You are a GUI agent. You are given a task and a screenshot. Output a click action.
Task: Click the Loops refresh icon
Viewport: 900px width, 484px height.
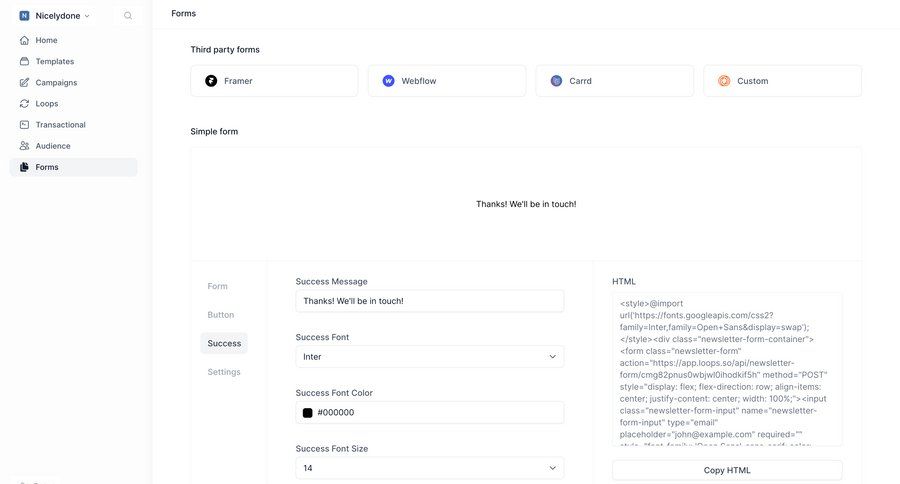coord(24,103)
